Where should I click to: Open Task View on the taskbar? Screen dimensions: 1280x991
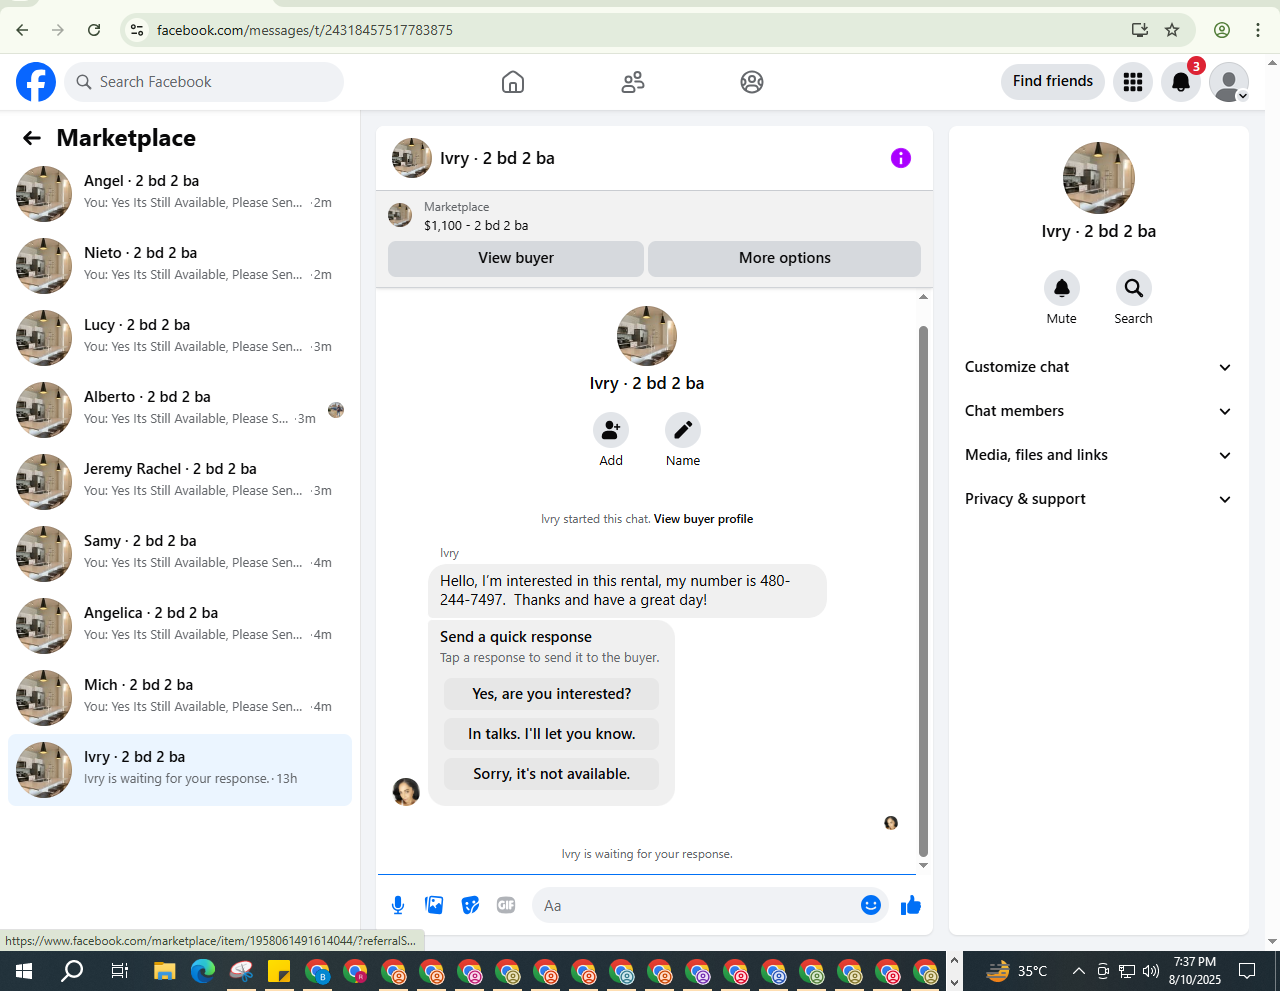coord(119,971)
